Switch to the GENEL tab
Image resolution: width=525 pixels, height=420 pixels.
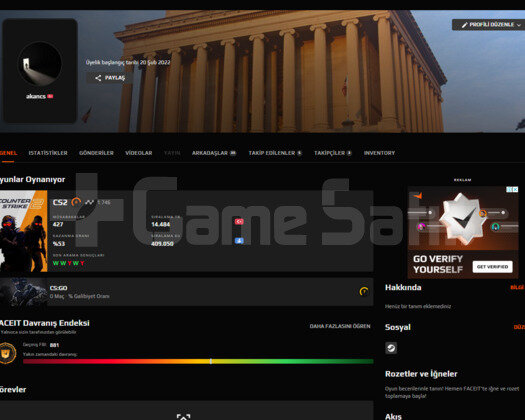click(x=8, y=153)
